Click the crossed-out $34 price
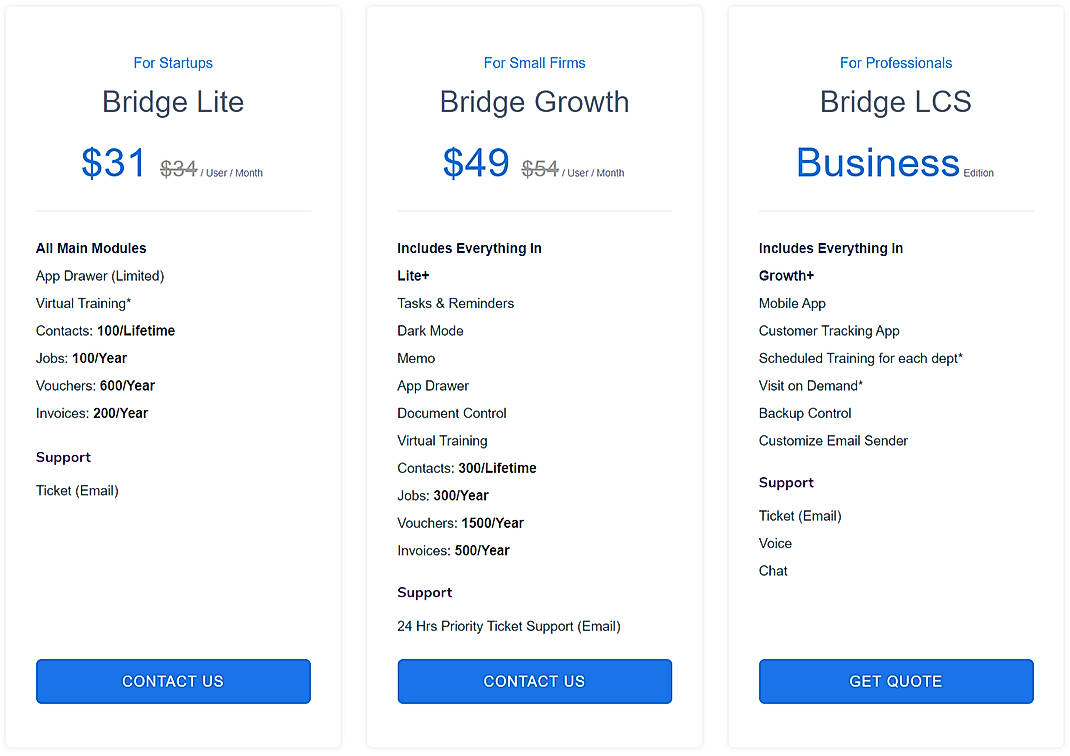This screenshot has width=1070, height=756. coord(179,168)
